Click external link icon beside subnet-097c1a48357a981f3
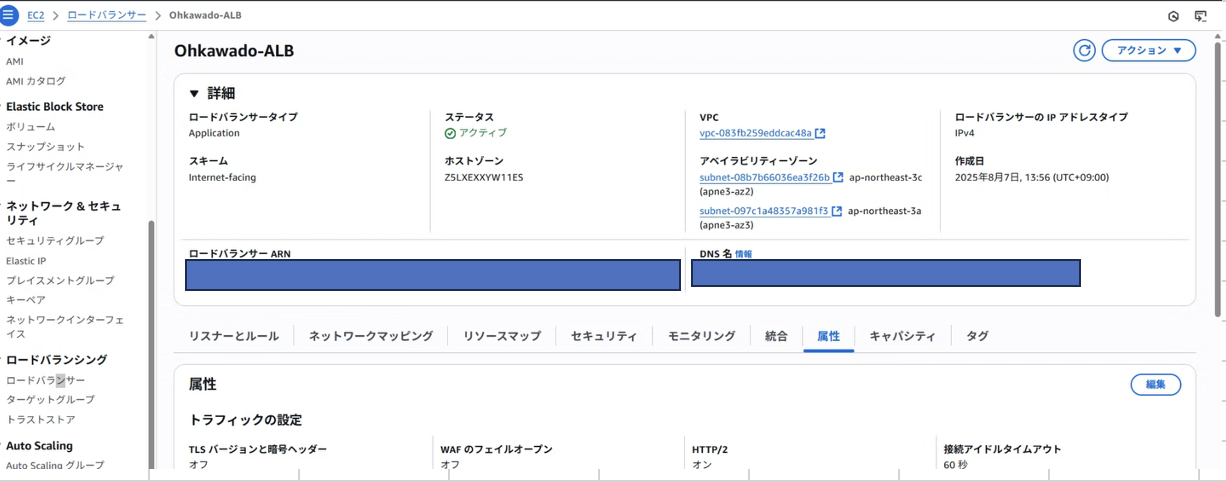 pyautogui.click(x=838, y=211)
